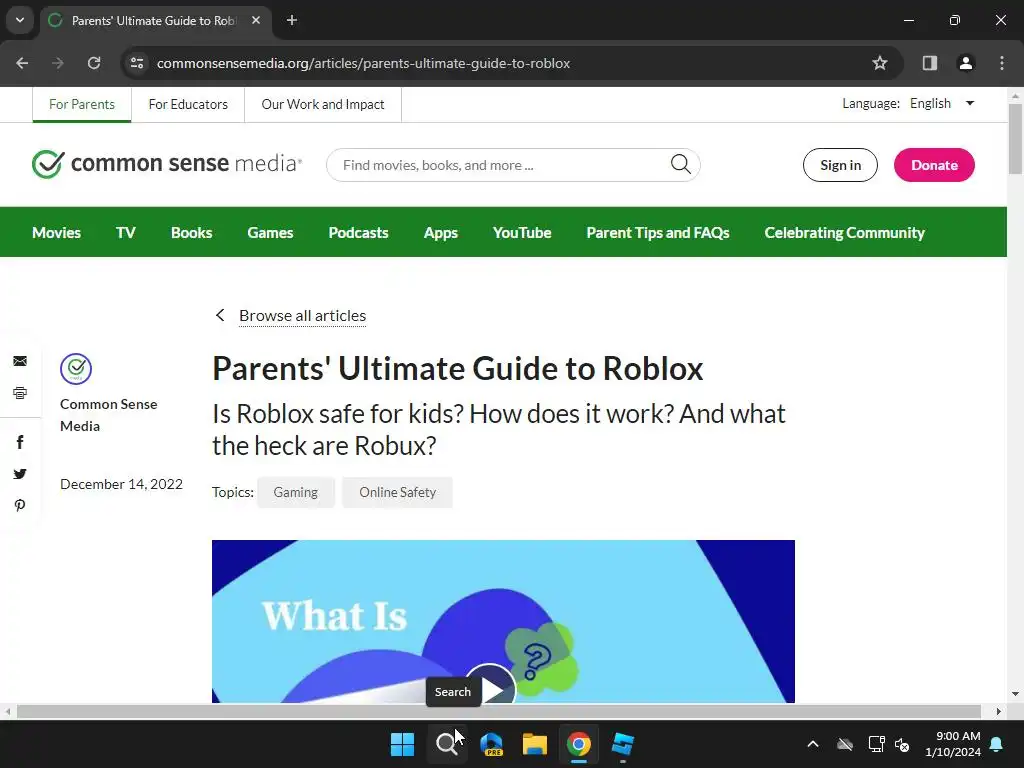Open Parent Tips and FAQs menu
1024x768 pixels.
(x=658, y=232)
